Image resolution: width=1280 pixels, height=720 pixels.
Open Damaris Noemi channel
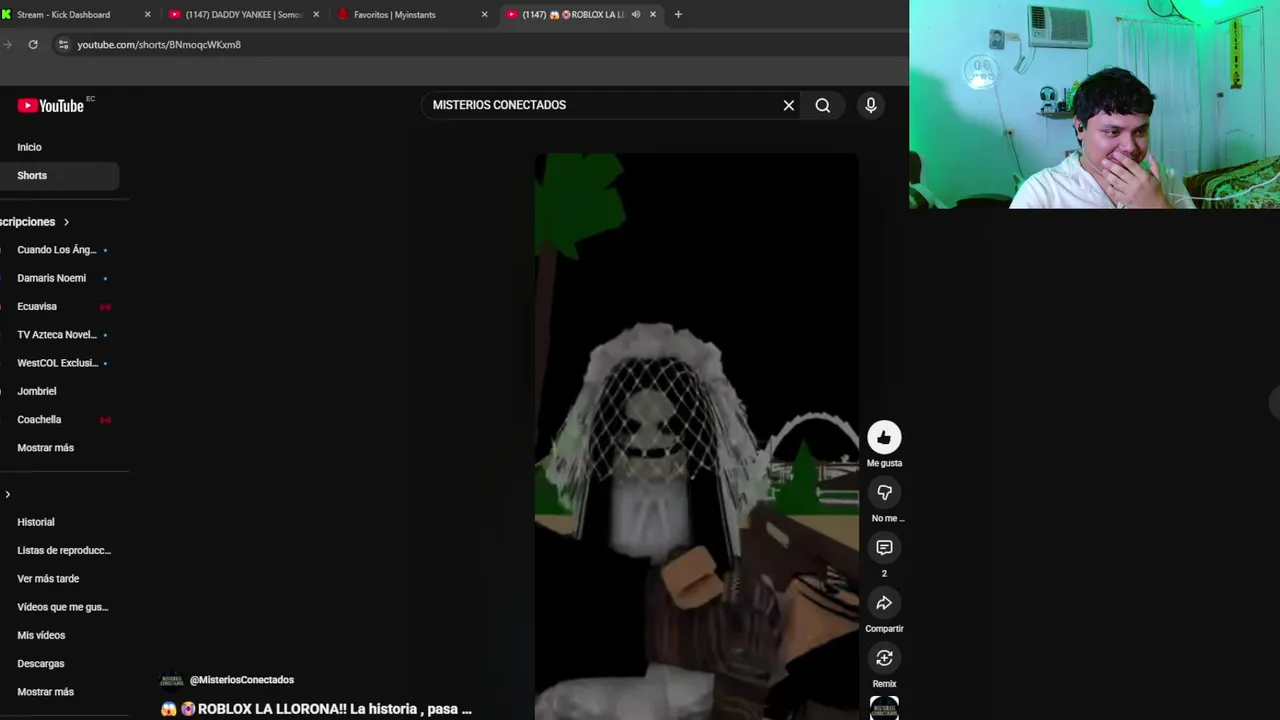pos(51,278)
